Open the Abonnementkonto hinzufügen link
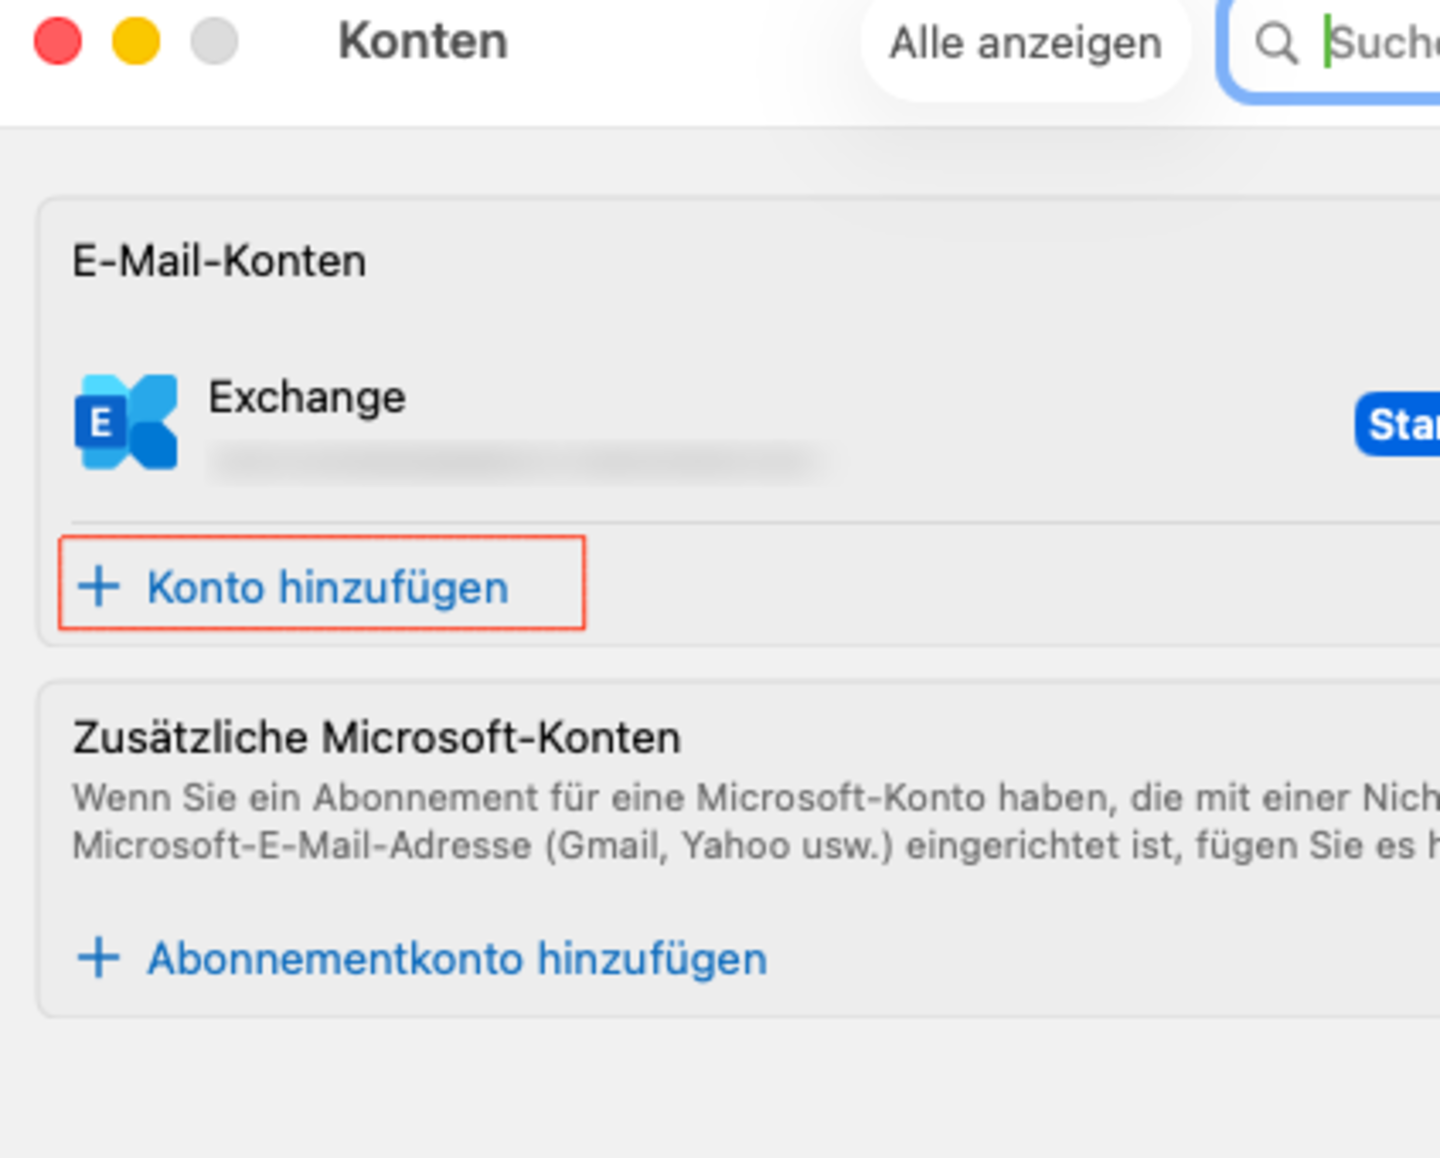 point(456,959)
